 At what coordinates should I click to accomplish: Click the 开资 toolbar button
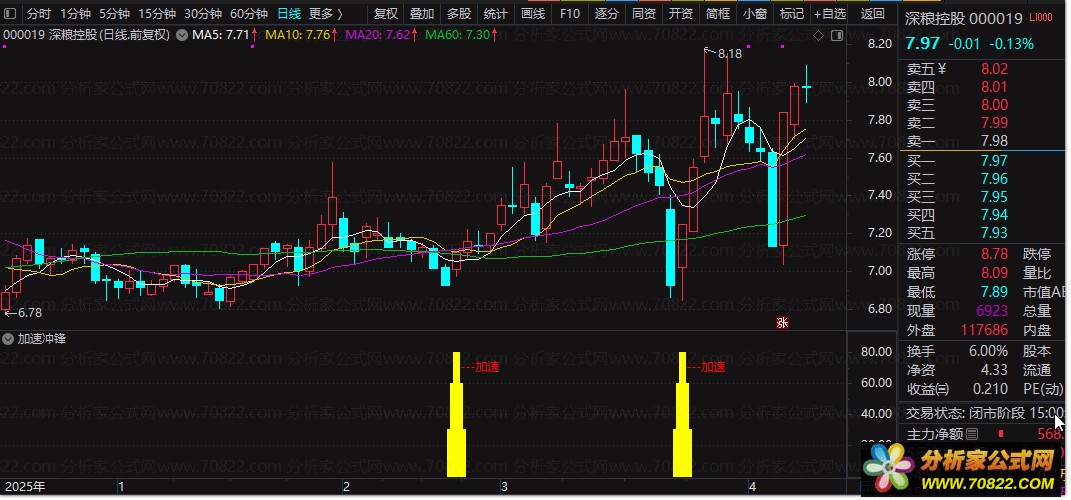coord(680,14)
